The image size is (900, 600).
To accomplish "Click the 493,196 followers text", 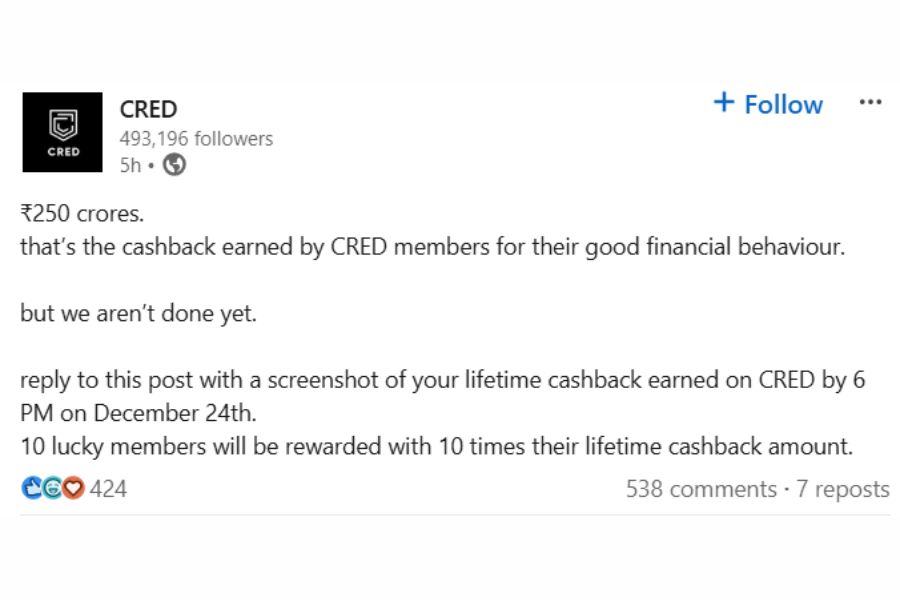I will [196, 139].
